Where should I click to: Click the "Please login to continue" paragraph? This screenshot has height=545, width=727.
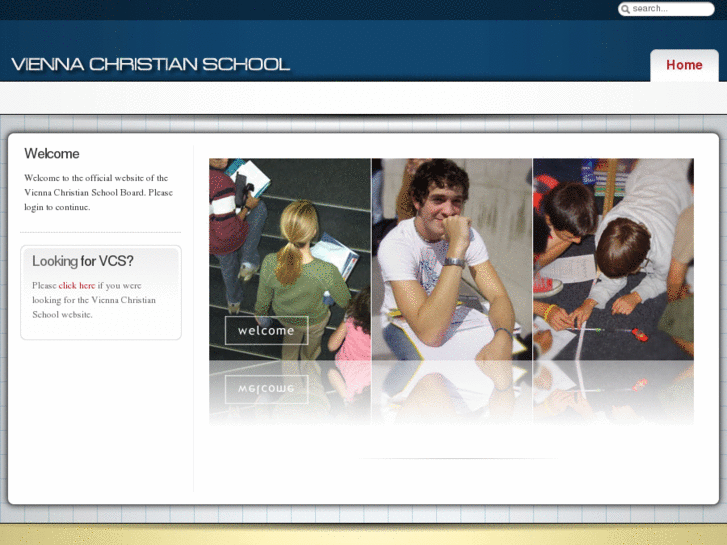[98, 192]
